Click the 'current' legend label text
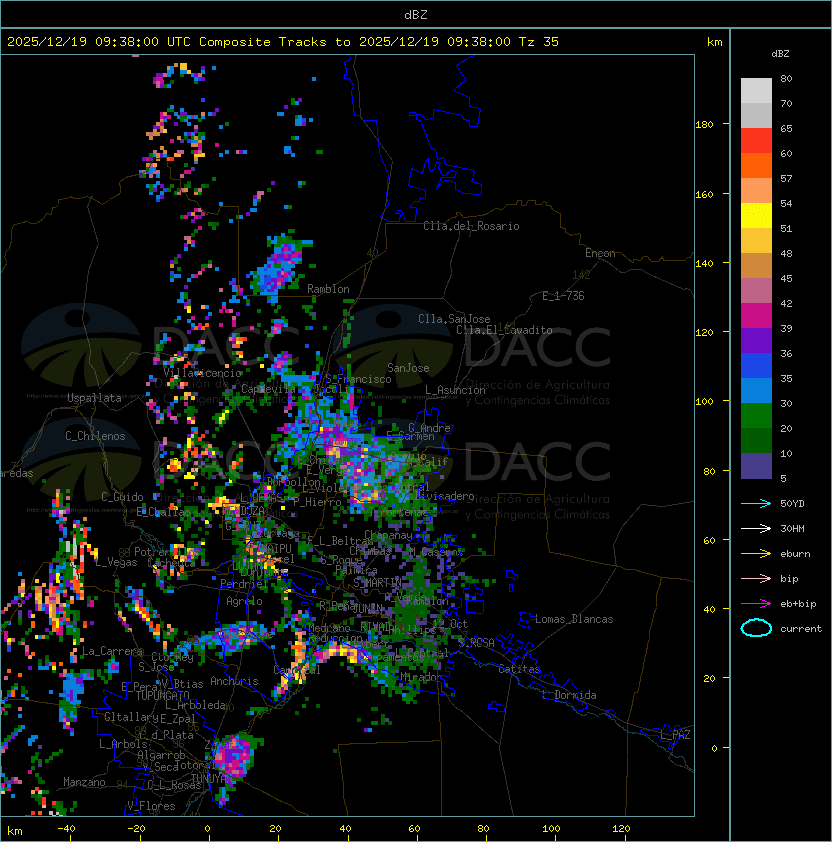 (801, 628)
